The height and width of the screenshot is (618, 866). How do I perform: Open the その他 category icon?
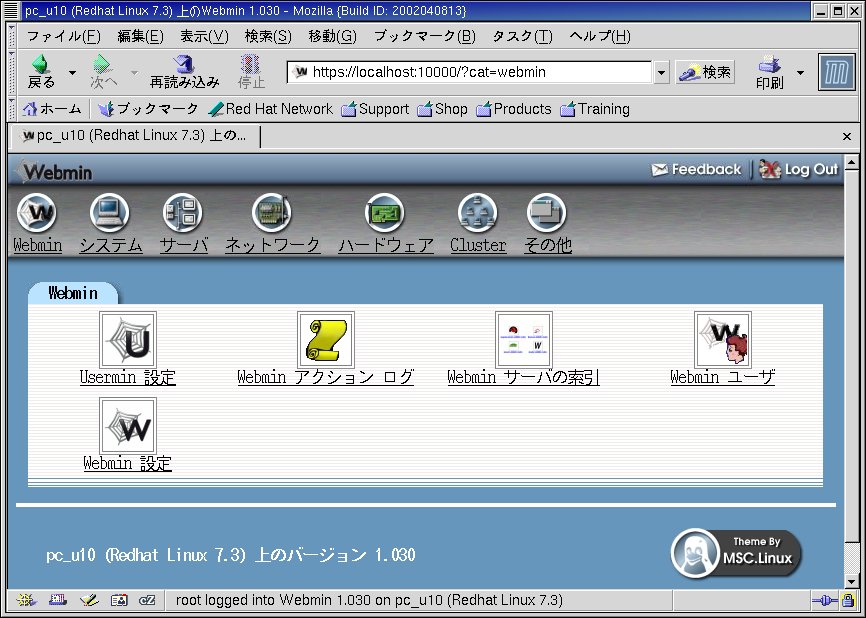(547, 213)
